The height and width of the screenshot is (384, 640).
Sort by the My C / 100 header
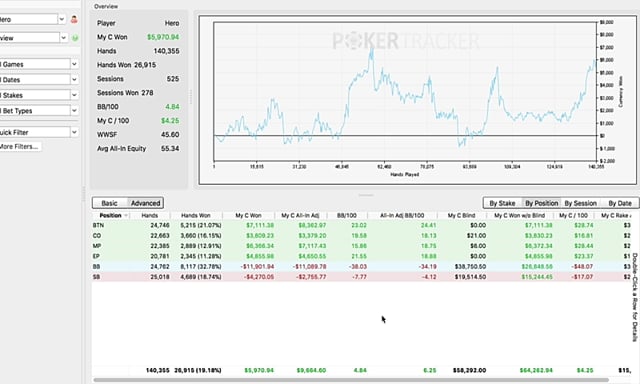(x=573, y=215)
